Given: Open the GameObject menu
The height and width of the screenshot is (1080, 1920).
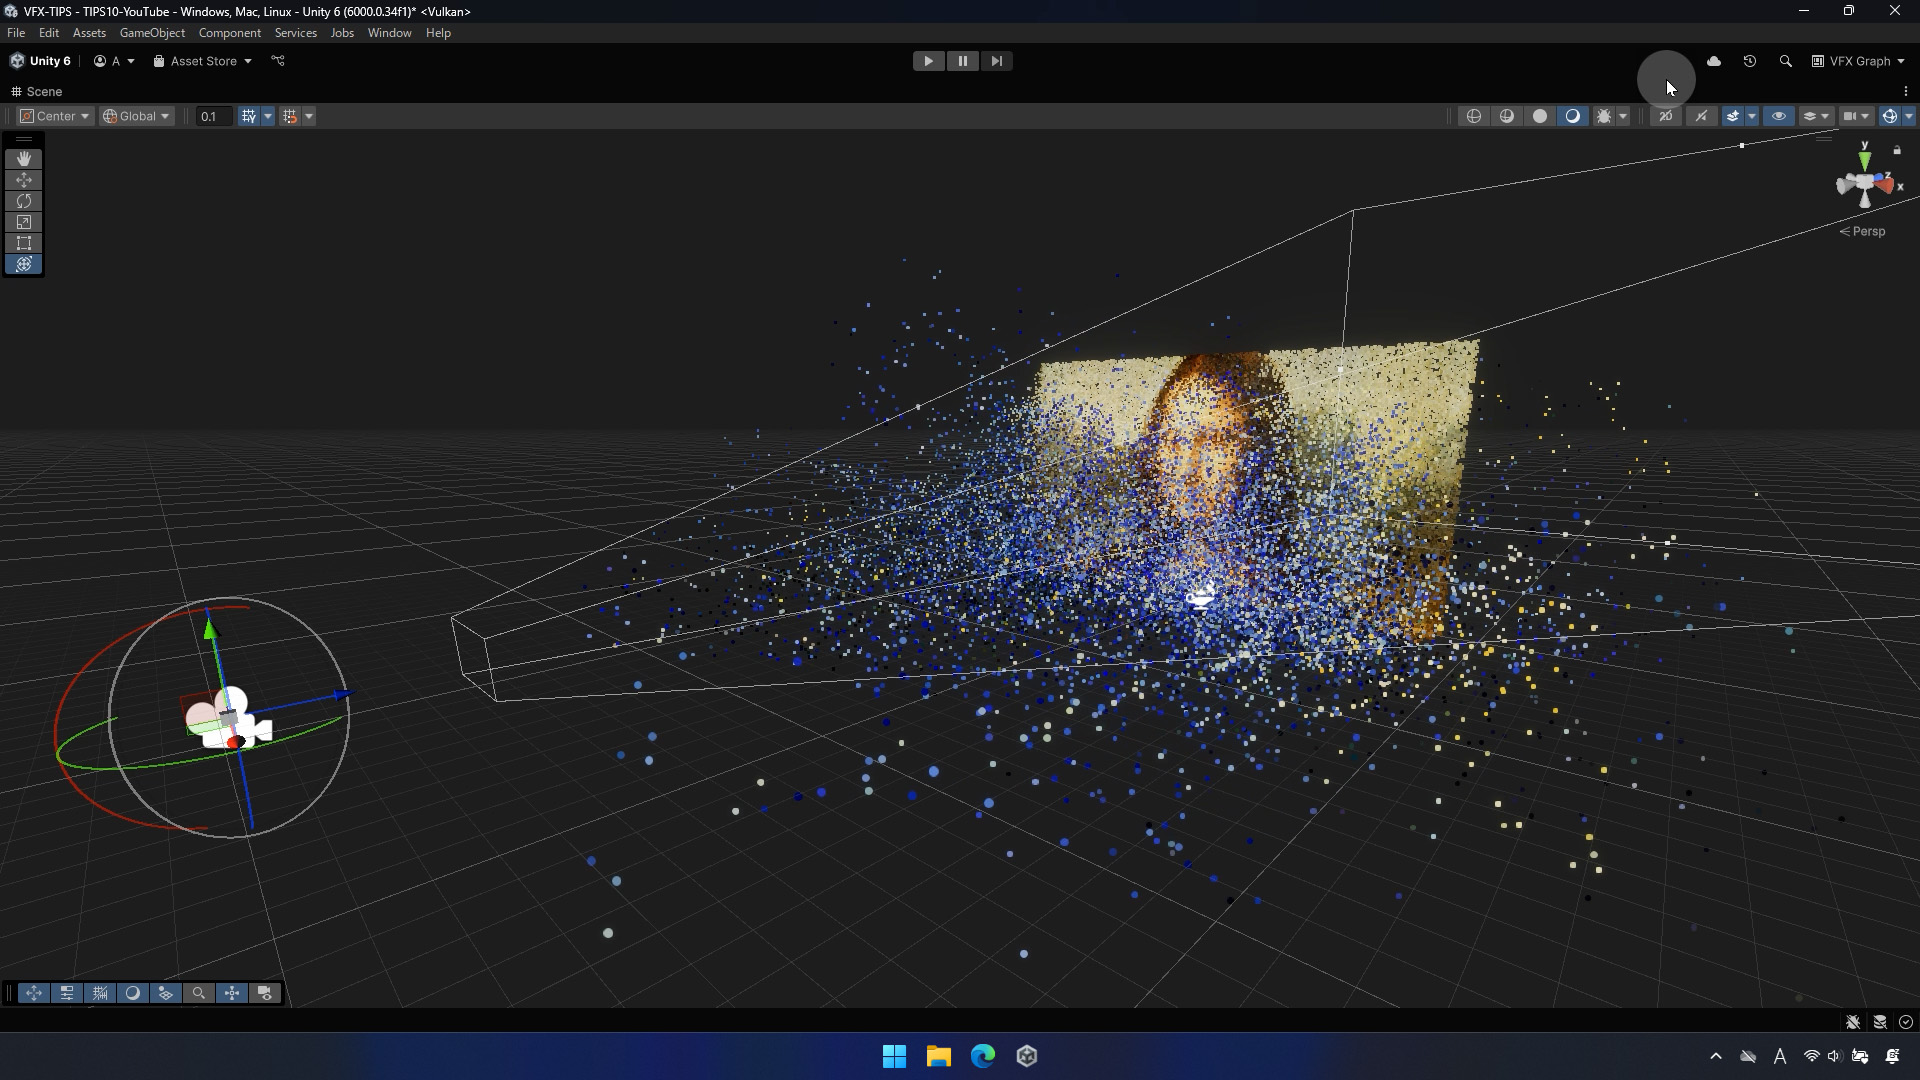Looking at the screenshot, I should [x=152, y=33].
